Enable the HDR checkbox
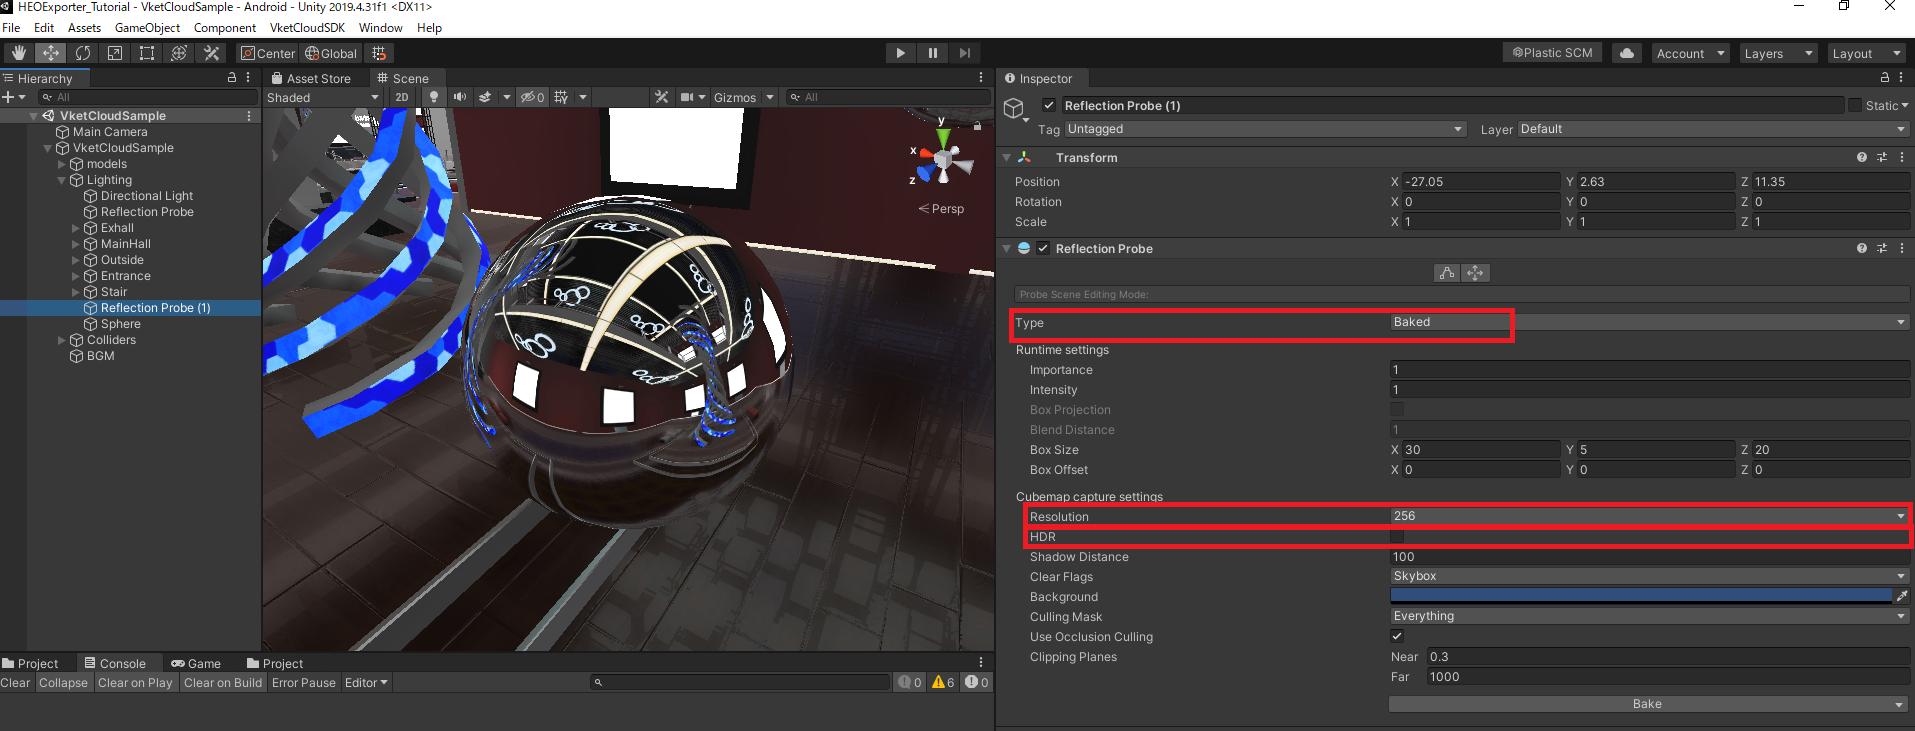This screenshot has width=1915, height=731. tap(1397, 537)
